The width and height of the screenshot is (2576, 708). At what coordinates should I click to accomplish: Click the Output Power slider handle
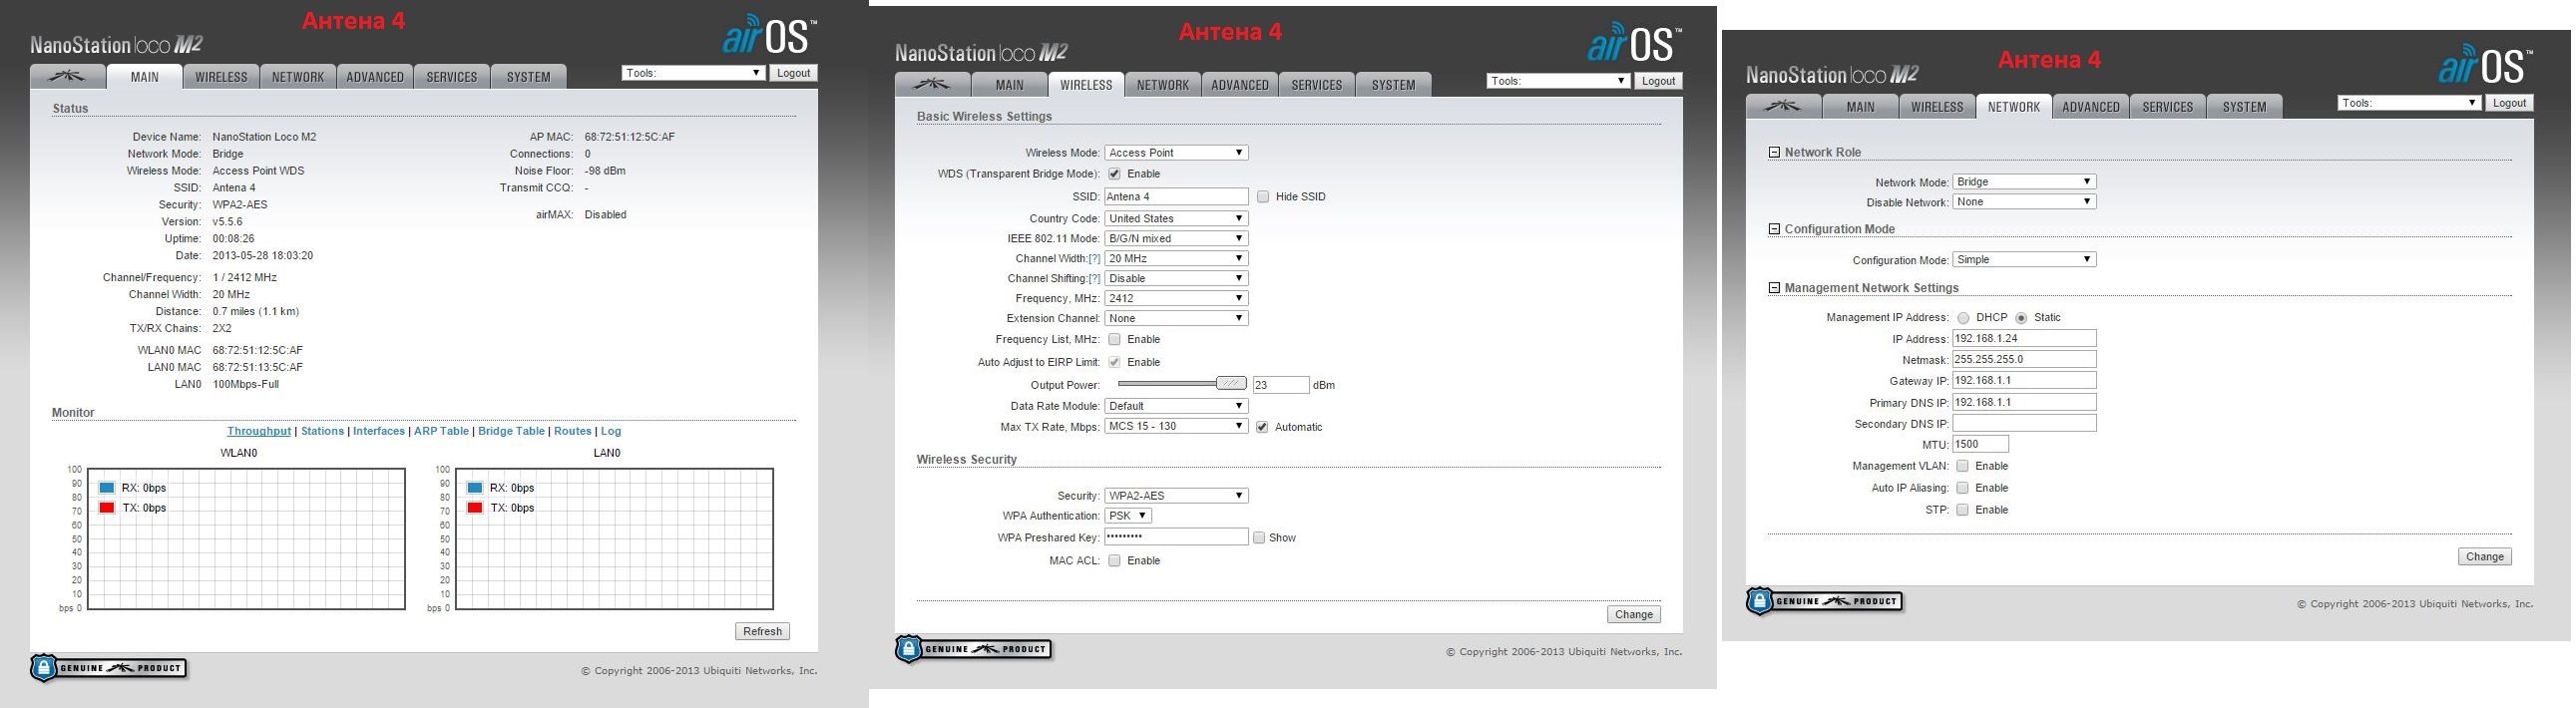pos(1231,384)
